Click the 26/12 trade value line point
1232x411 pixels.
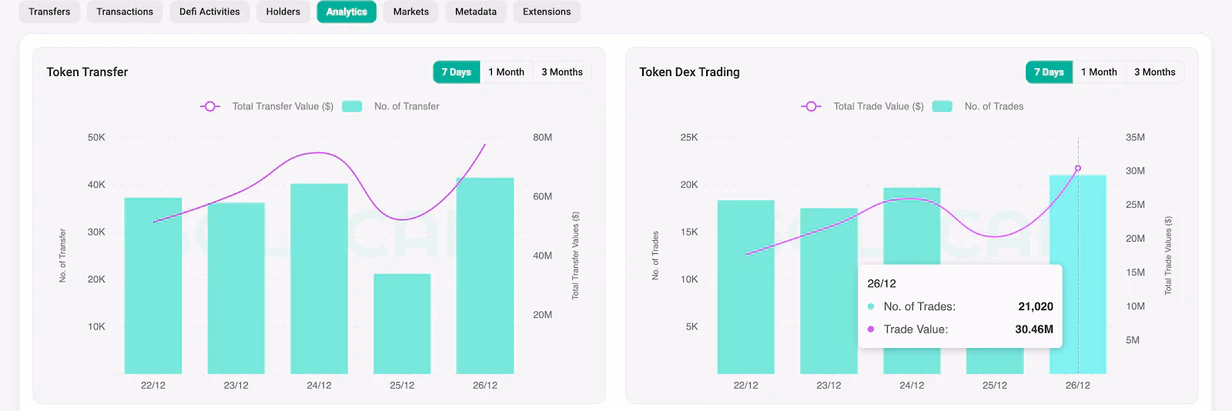[x=1078, y=168]
